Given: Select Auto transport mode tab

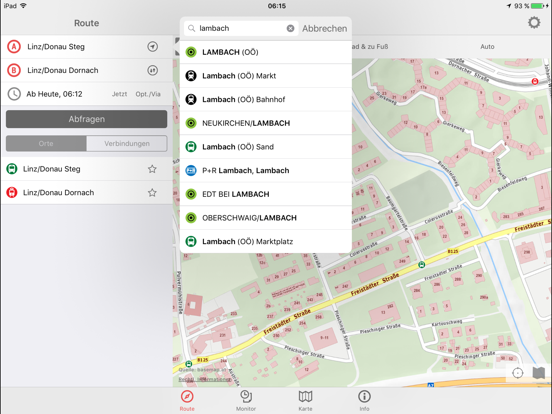Looking at the screenshot, I should tap(487, 46).
